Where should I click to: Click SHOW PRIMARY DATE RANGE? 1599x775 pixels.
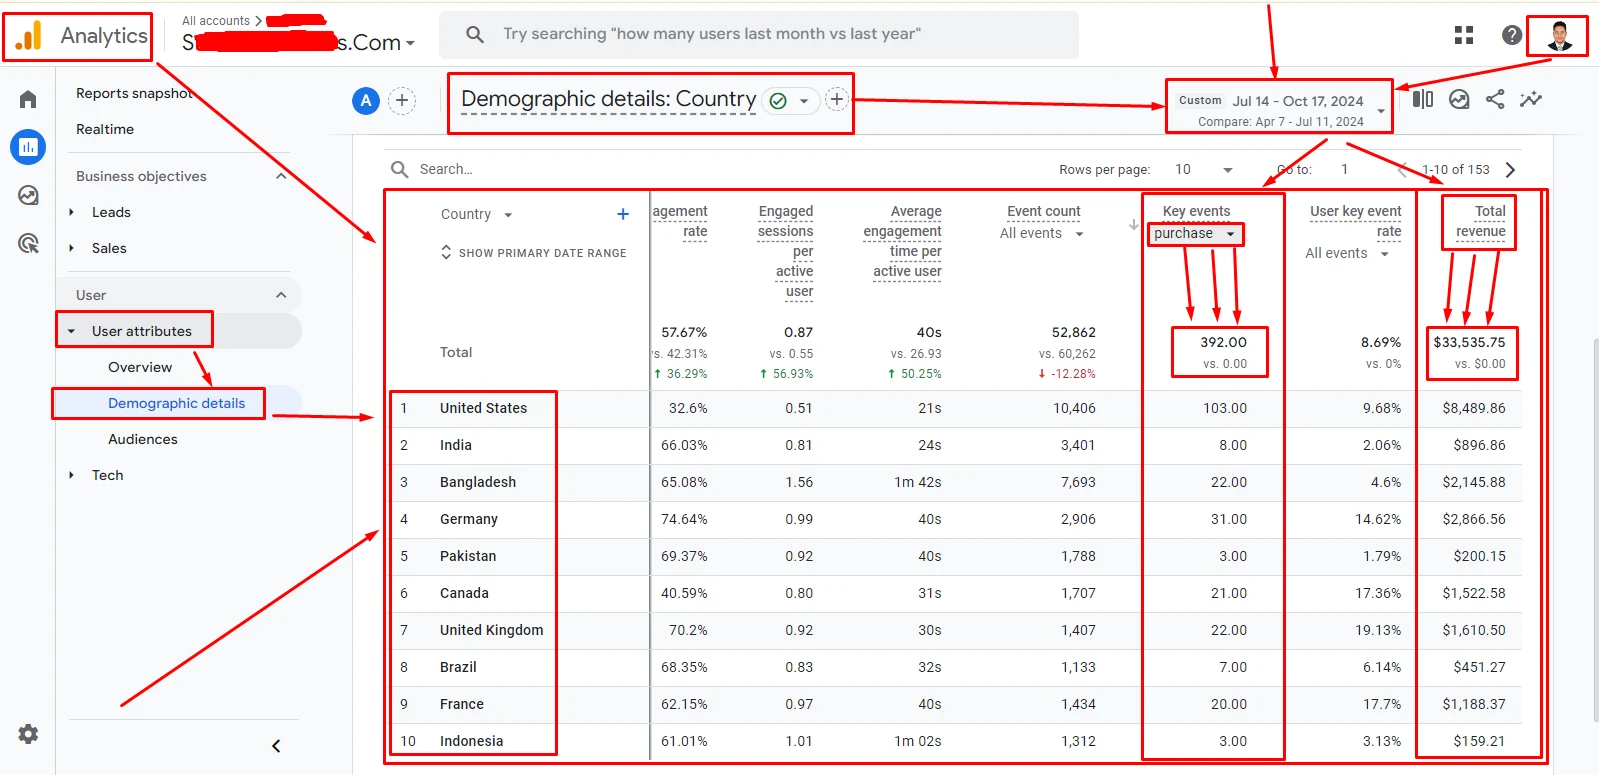pos(534,253)
